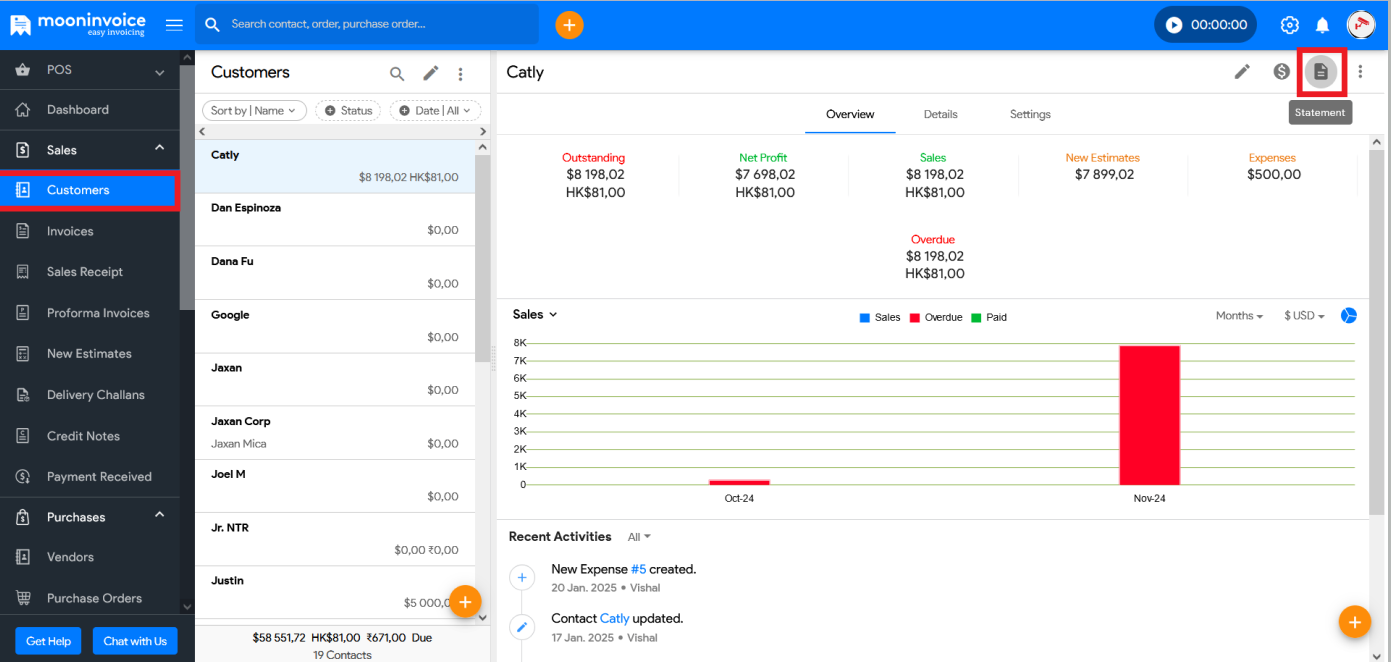Viewport: 1391px width, 662px height.
Task: Open the Sales chart type dropdown
Action: pyautogui.click(x=535, y=314)
